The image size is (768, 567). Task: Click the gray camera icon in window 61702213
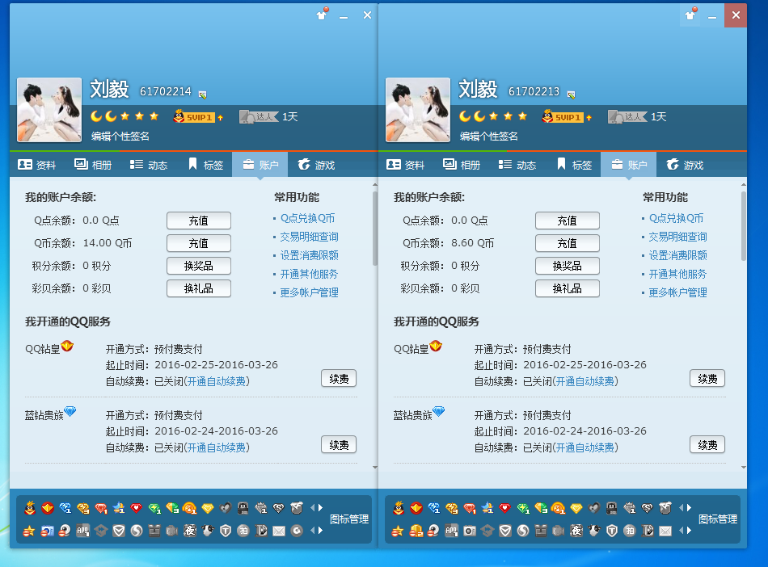[470, 531]
